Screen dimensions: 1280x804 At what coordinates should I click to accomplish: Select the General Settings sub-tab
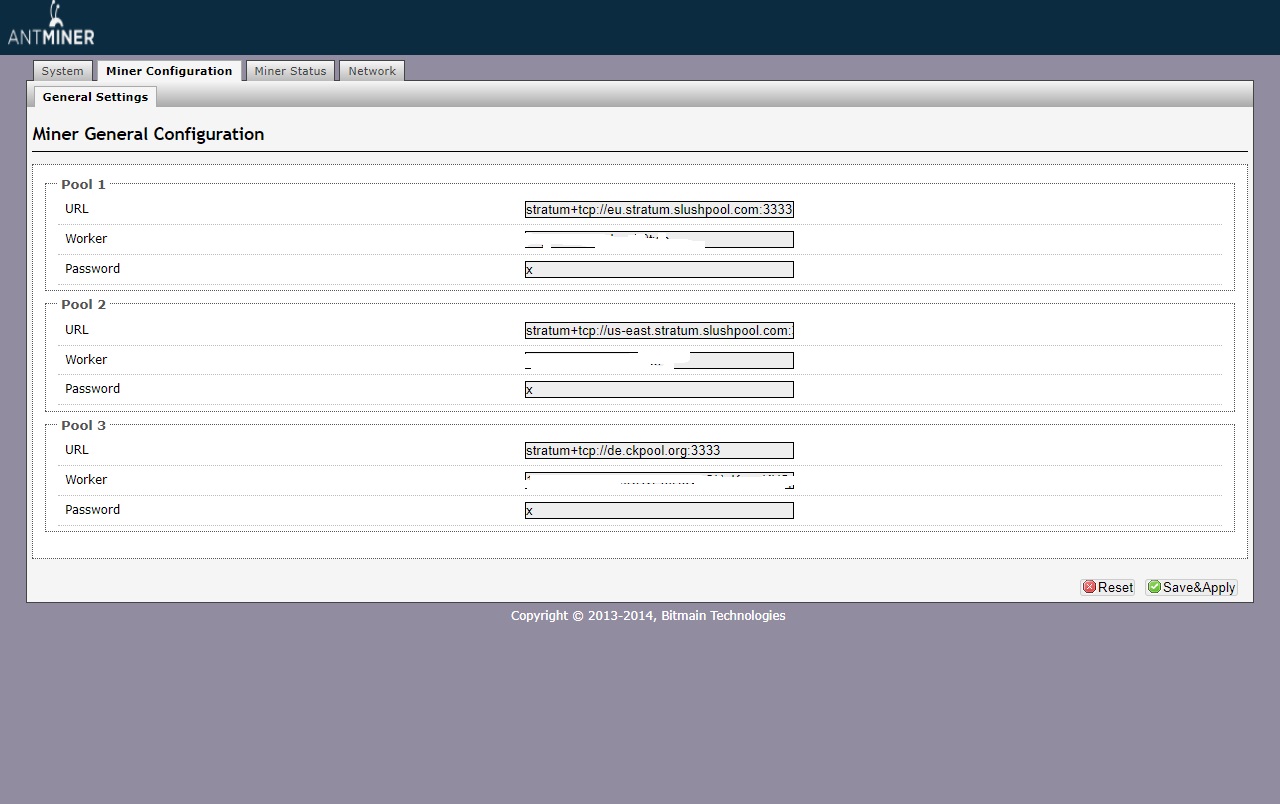[95, 97]
